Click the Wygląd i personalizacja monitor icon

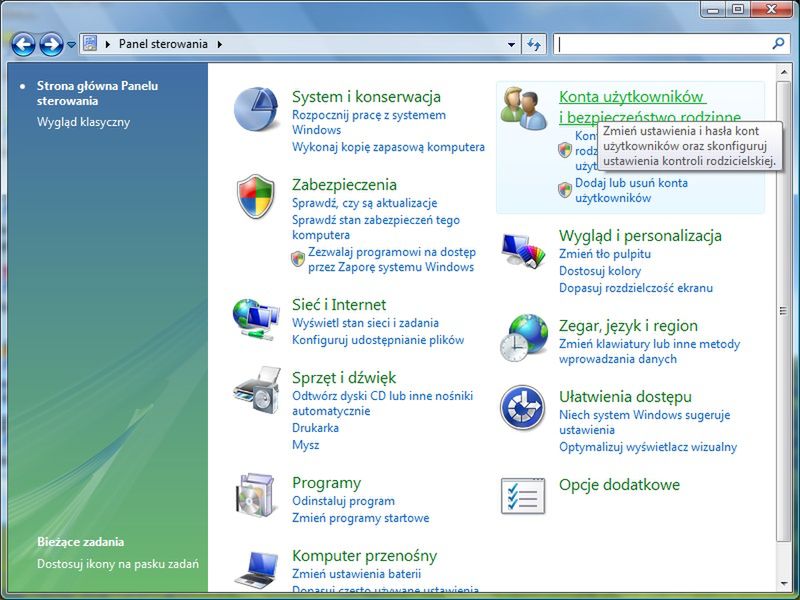coord(523,251)
